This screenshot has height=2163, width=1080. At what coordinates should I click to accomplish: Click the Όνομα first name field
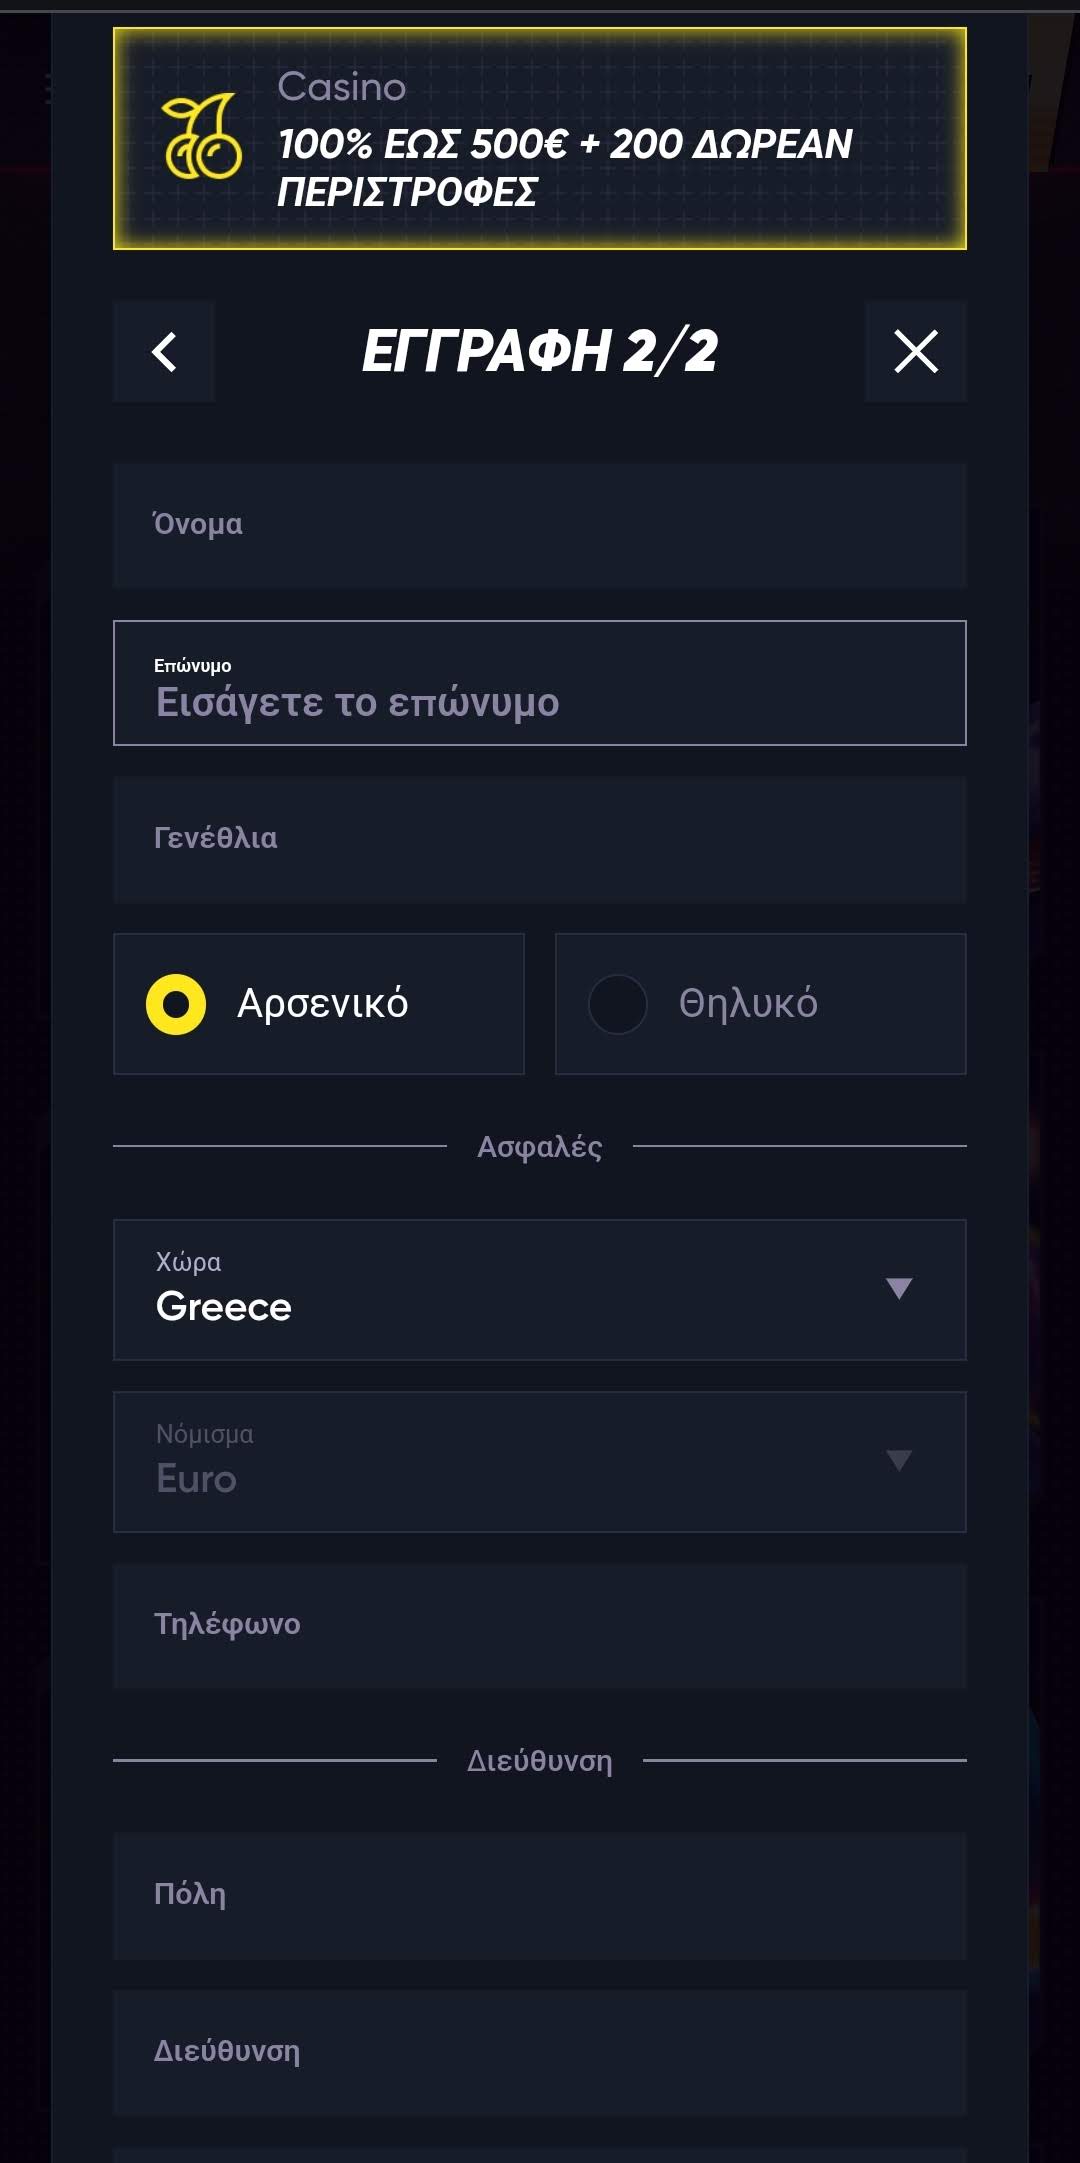pyautogui.click(x=540, y=525)
